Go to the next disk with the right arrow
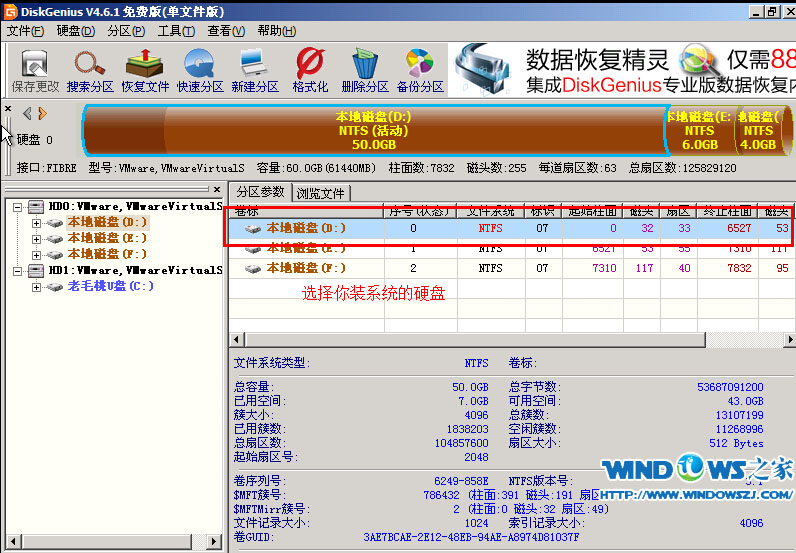Screen dimensions: 796x553 [42, 113]
